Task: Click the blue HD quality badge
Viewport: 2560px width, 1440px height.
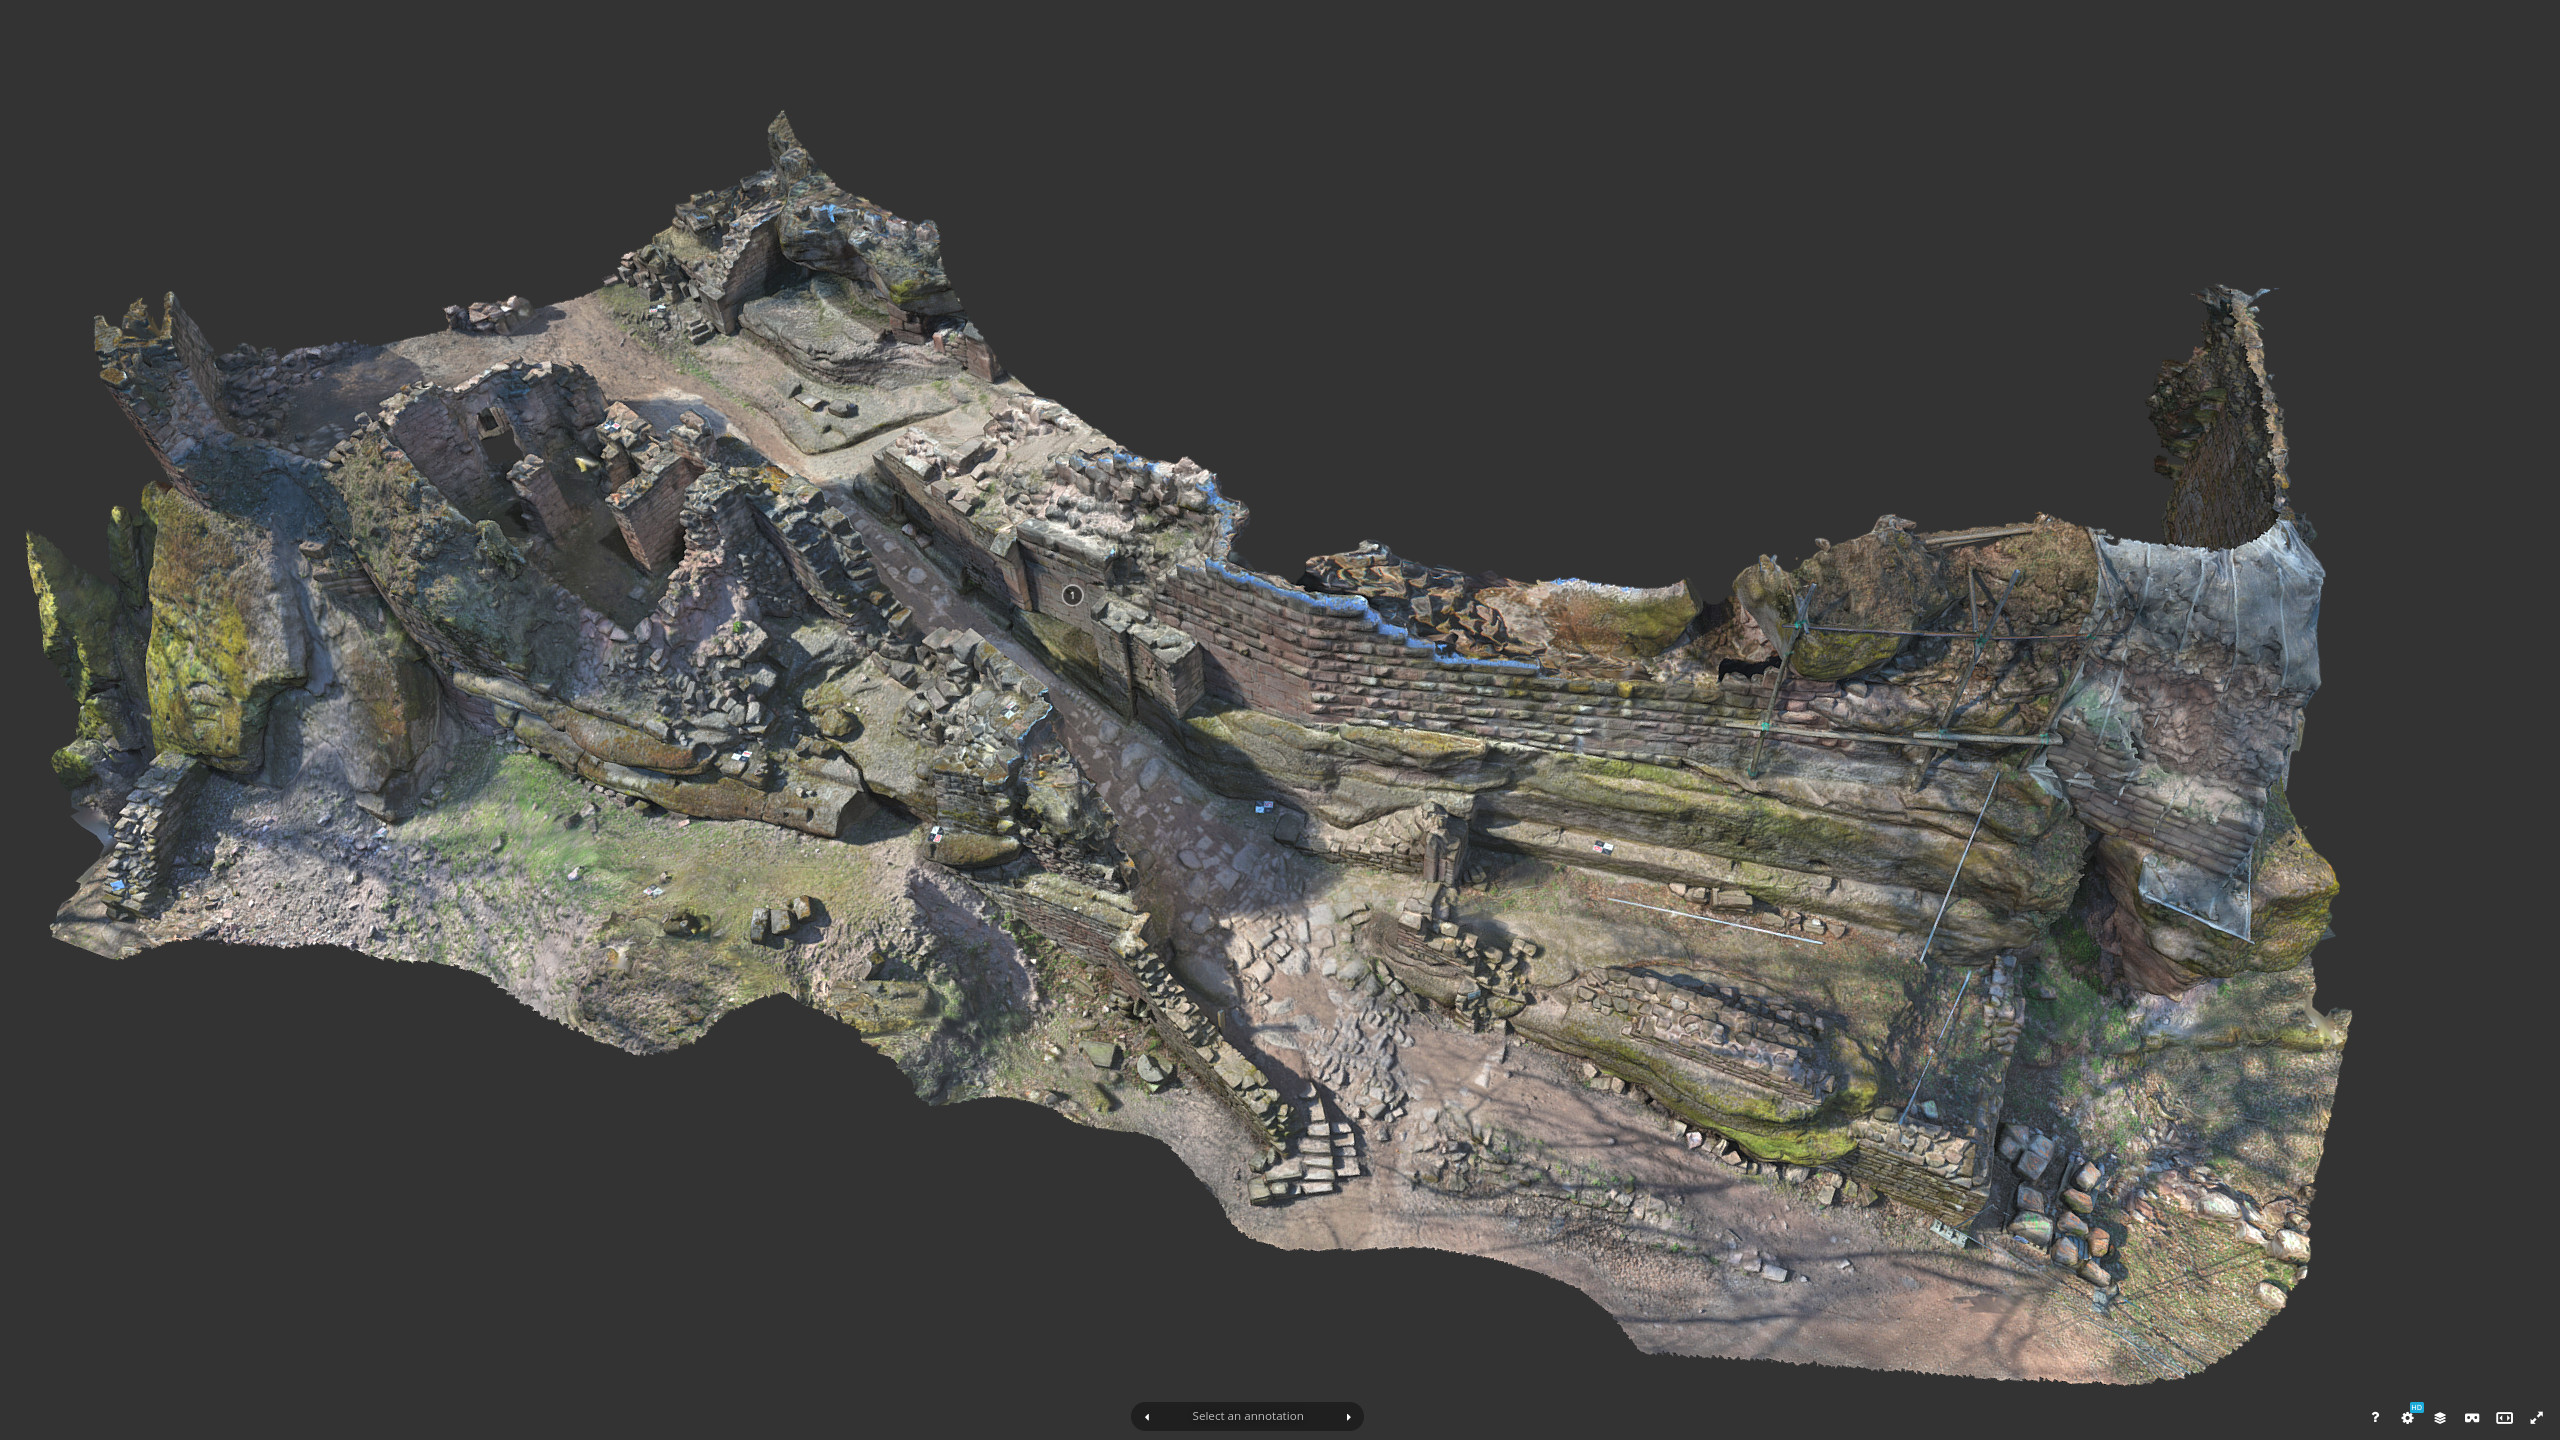Action: point(2416,1408)
